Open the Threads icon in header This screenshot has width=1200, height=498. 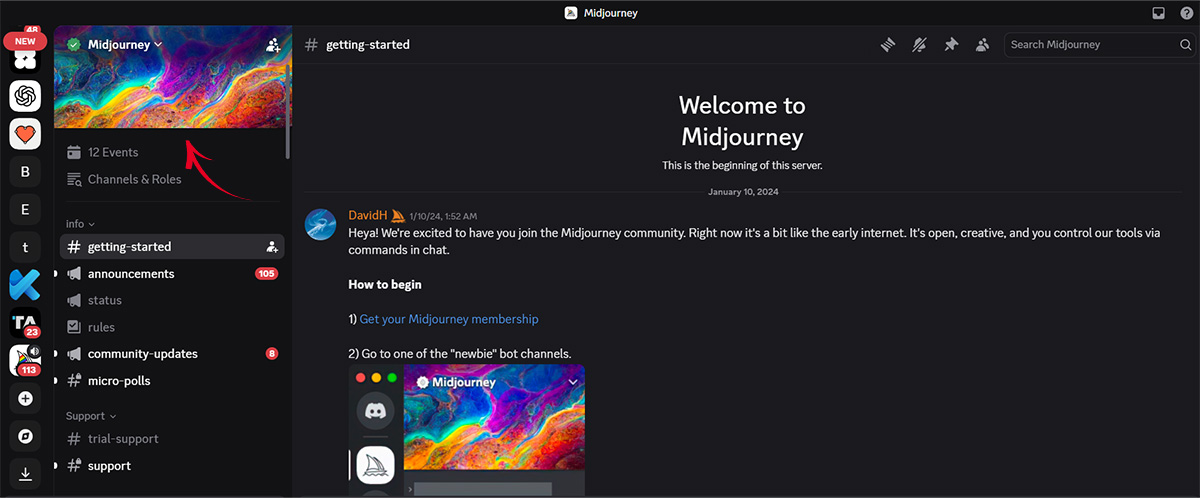(886, 44)
